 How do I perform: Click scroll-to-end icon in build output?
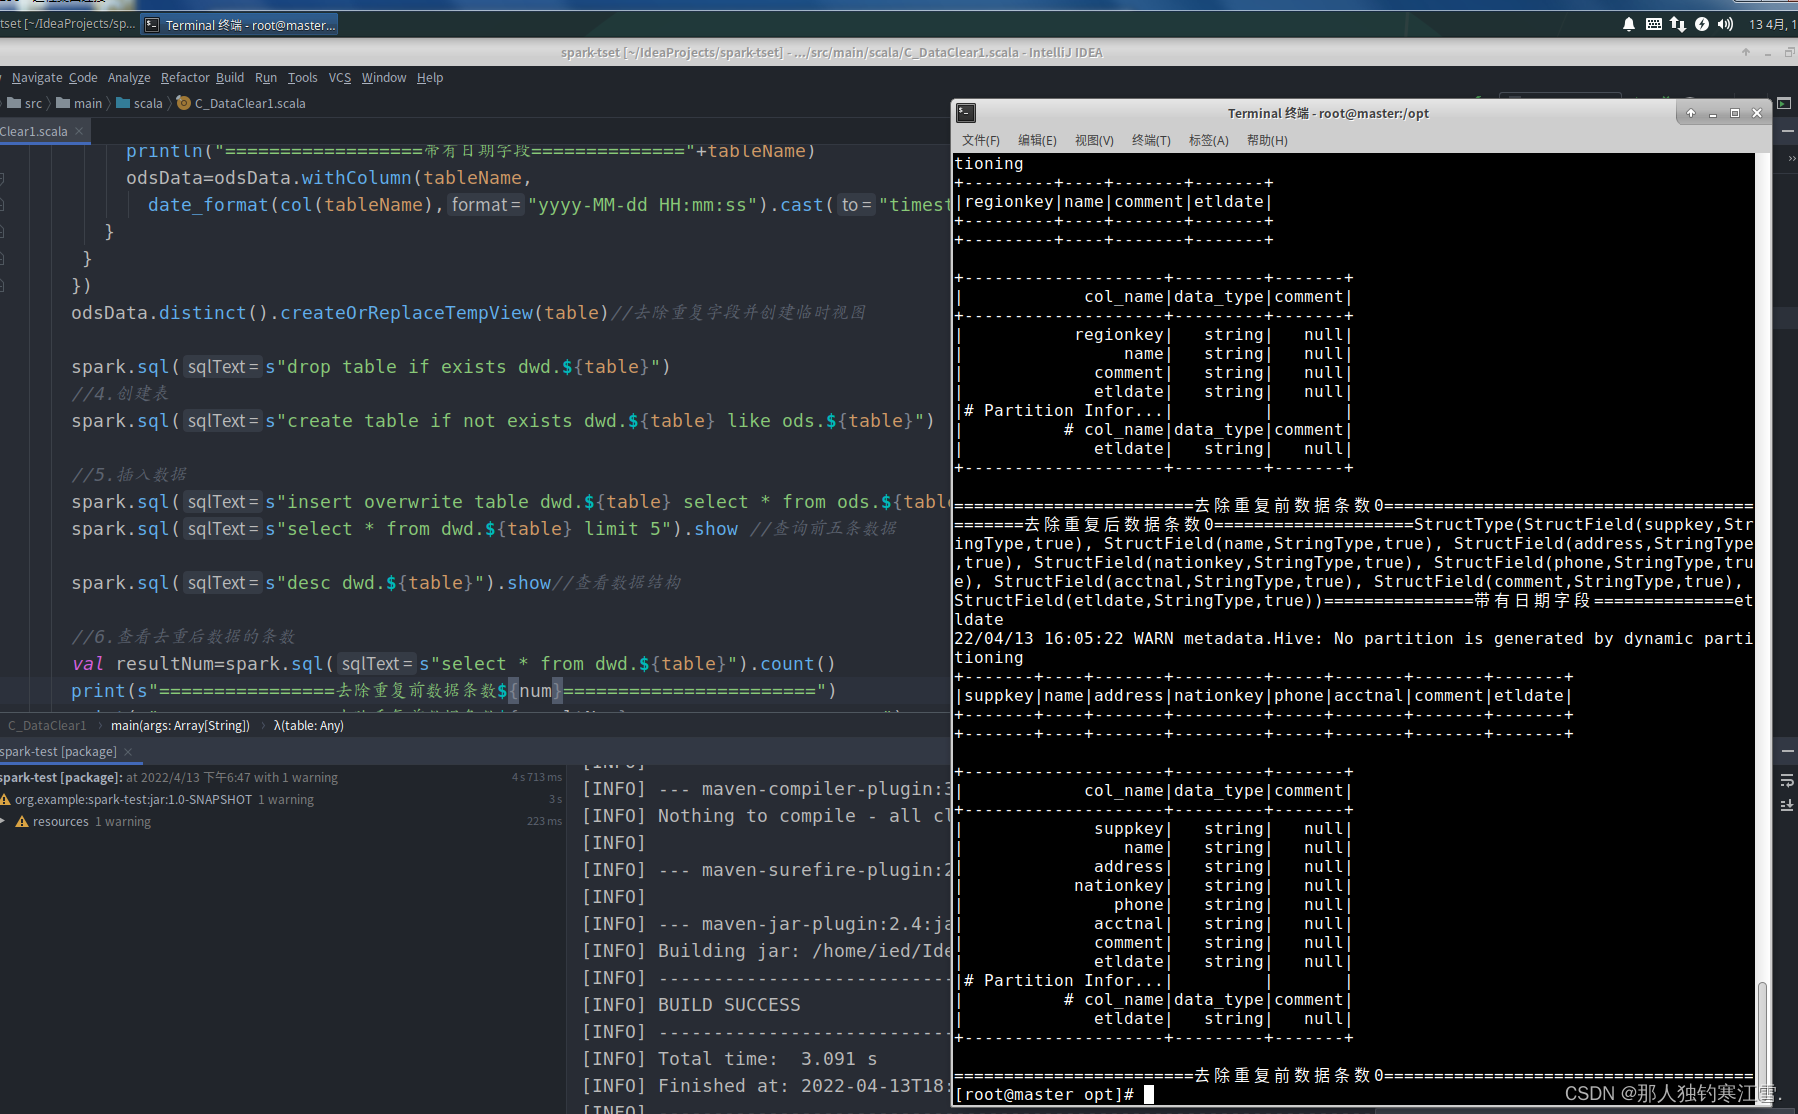coord(1787,805)
